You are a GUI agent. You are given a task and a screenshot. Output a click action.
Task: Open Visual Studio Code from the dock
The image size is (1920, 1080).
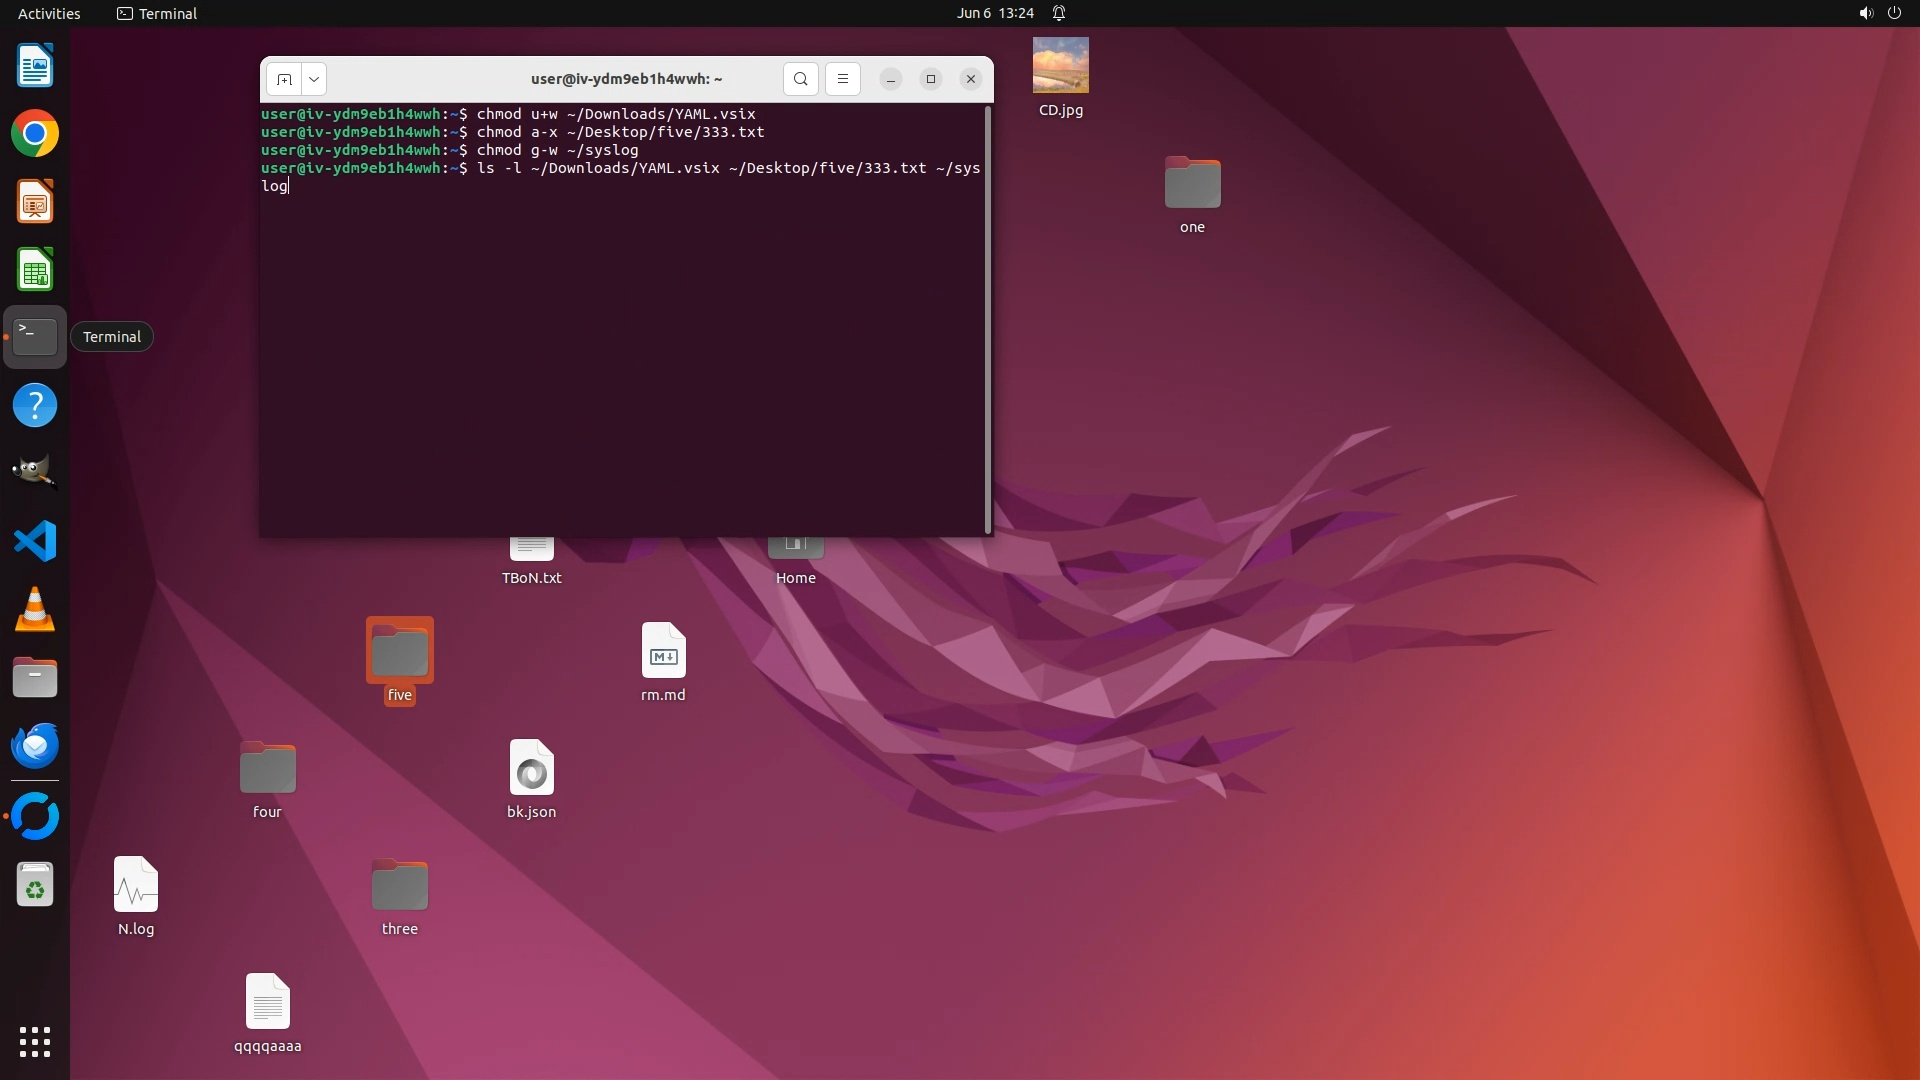35,541
